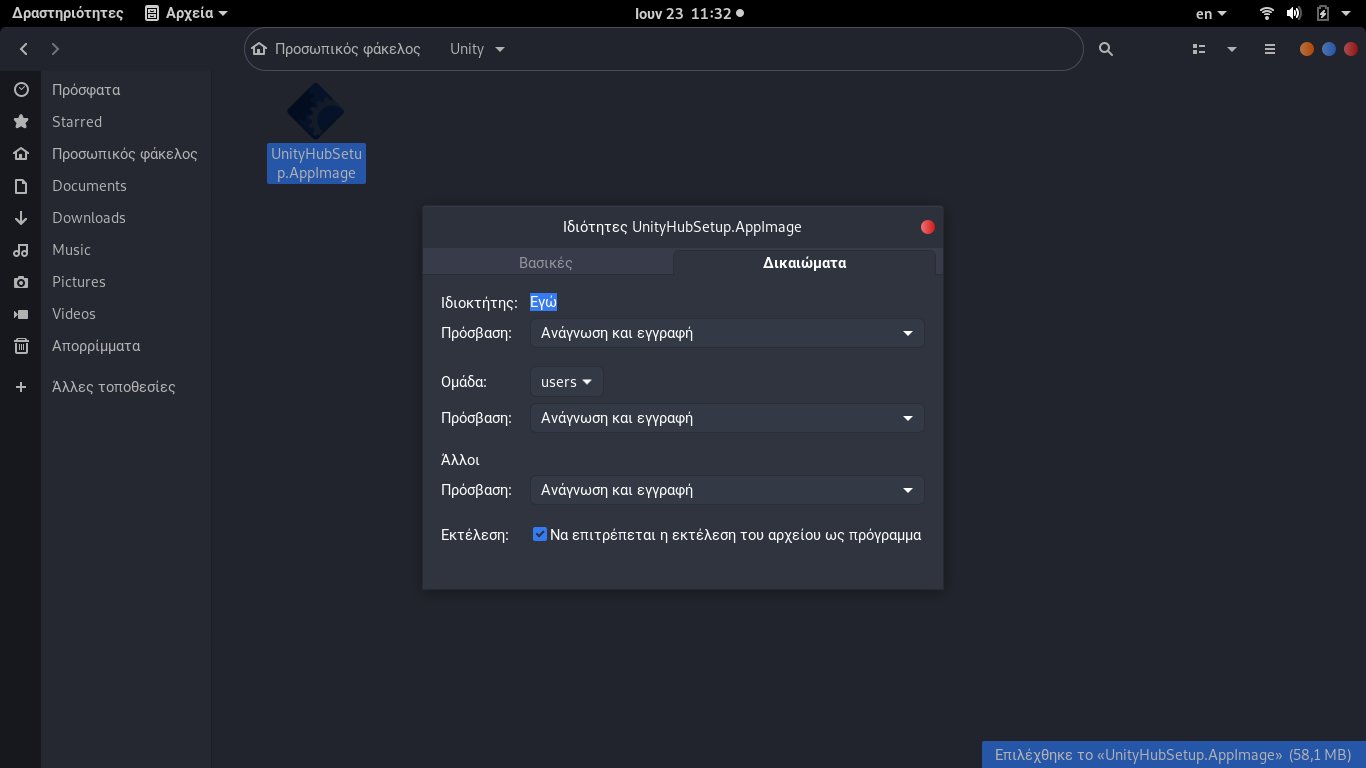
Task: Open view options dropdown arrow
Action: pos(1232,49)
